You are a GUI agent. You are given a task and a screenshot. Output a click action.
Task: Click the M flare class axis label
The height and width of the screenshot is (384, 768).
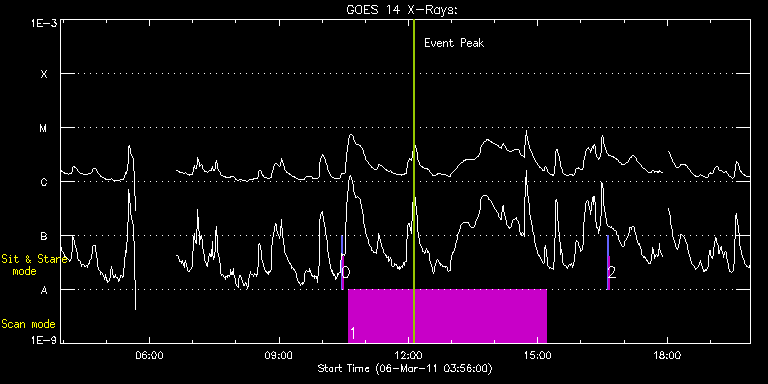pyautogui.click(x=44, y=128)
